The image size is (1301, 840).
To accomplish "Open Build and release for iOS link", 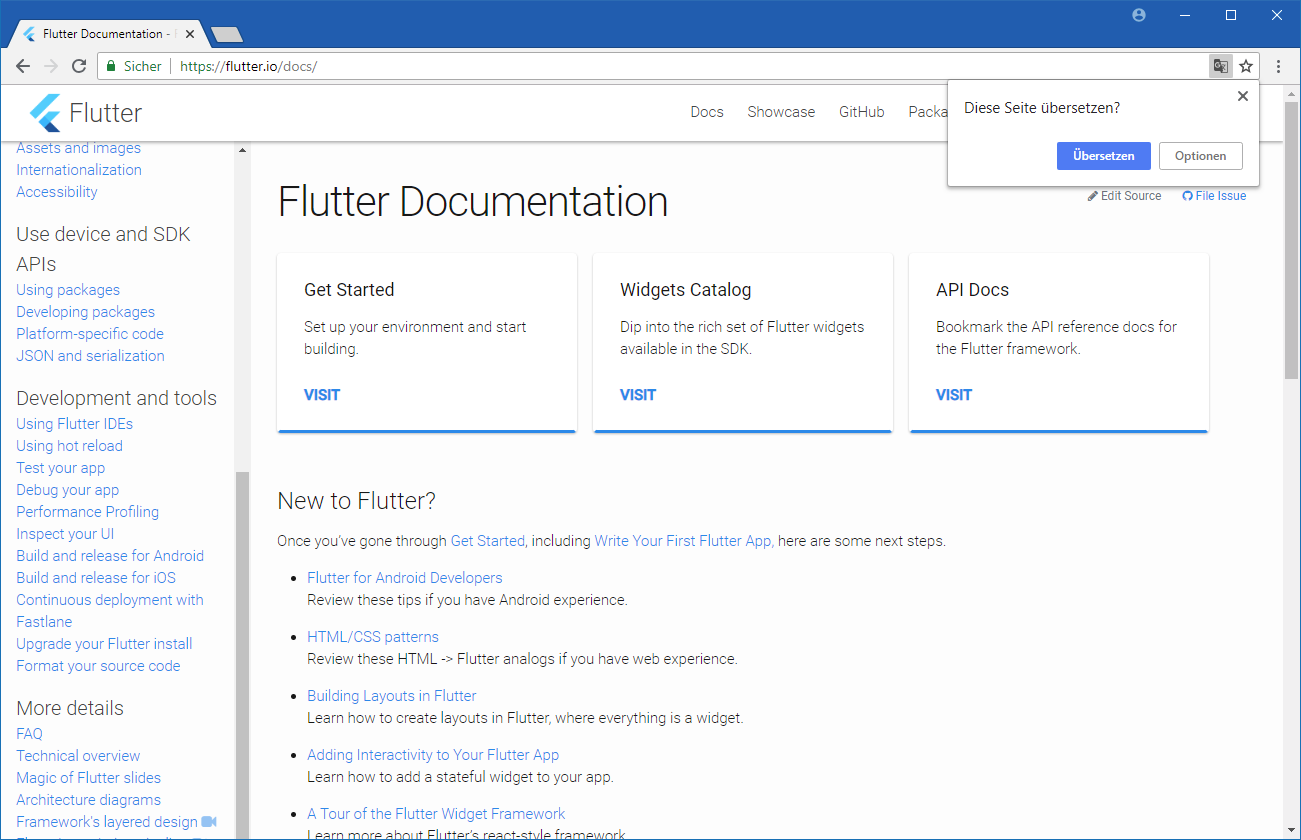I will coord(96,578).
